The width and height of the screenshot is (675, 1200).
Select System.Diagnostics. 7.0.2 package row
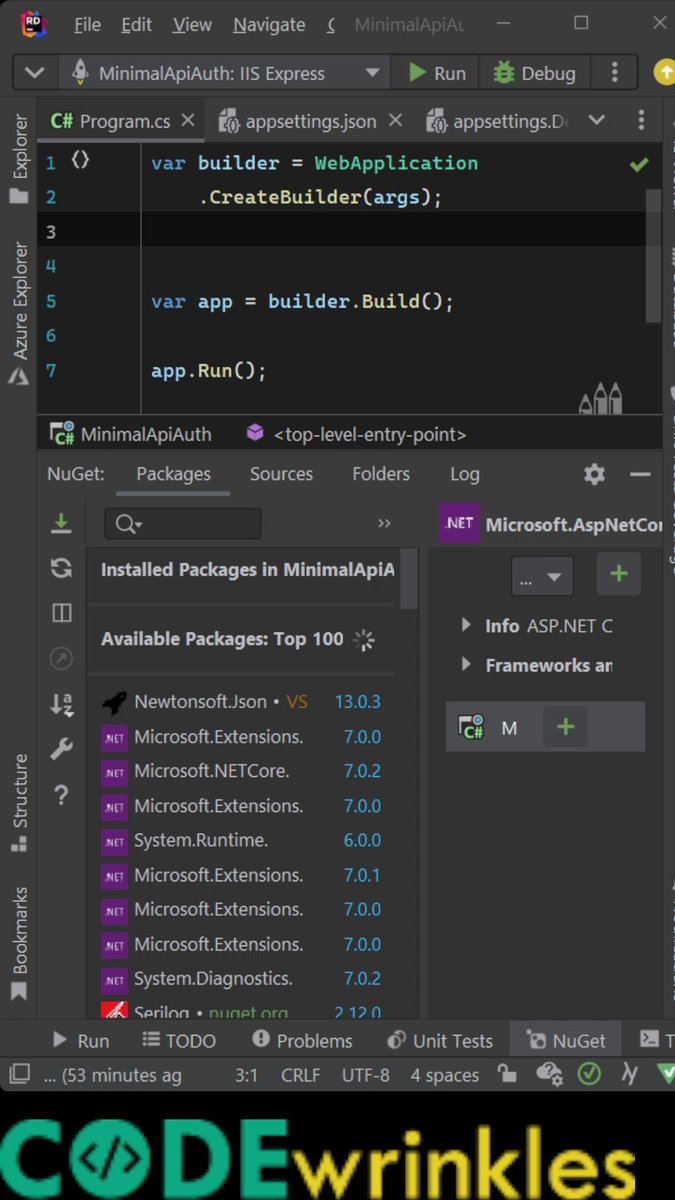coord(242,978)
